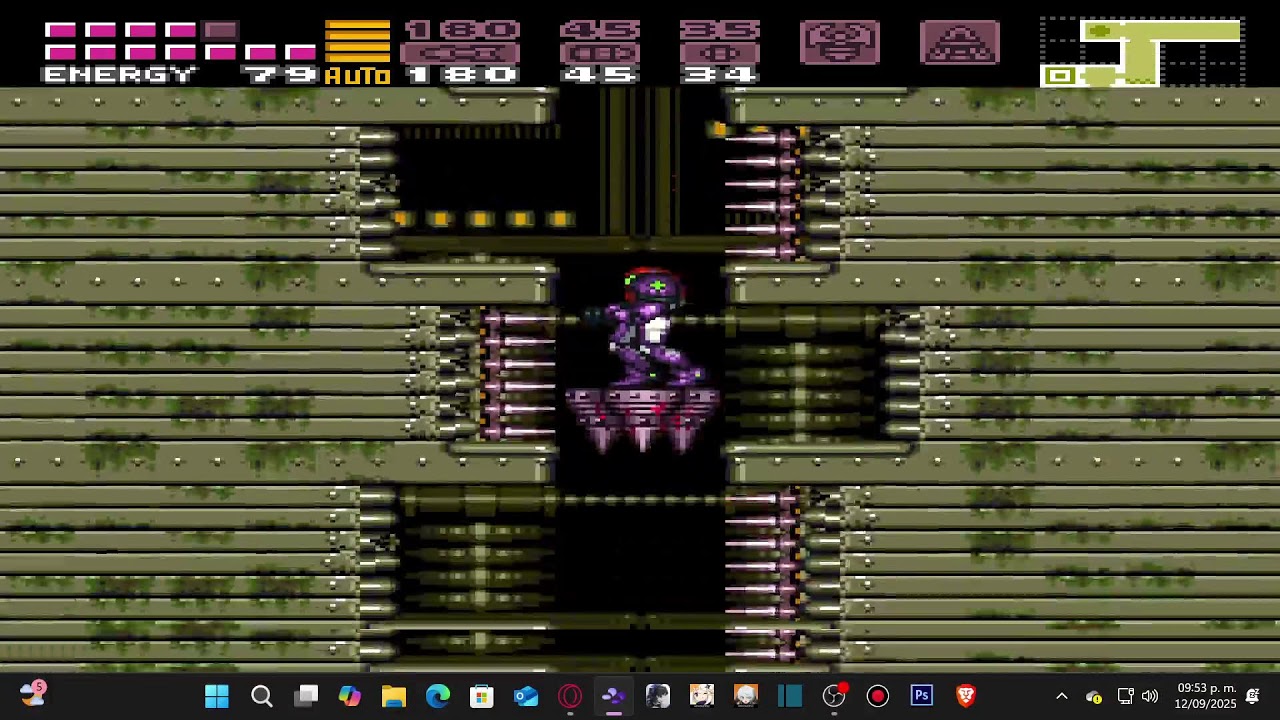Open the white-haired anime character app icon
Screen dimensions: 1280x720
click(746, 696)
